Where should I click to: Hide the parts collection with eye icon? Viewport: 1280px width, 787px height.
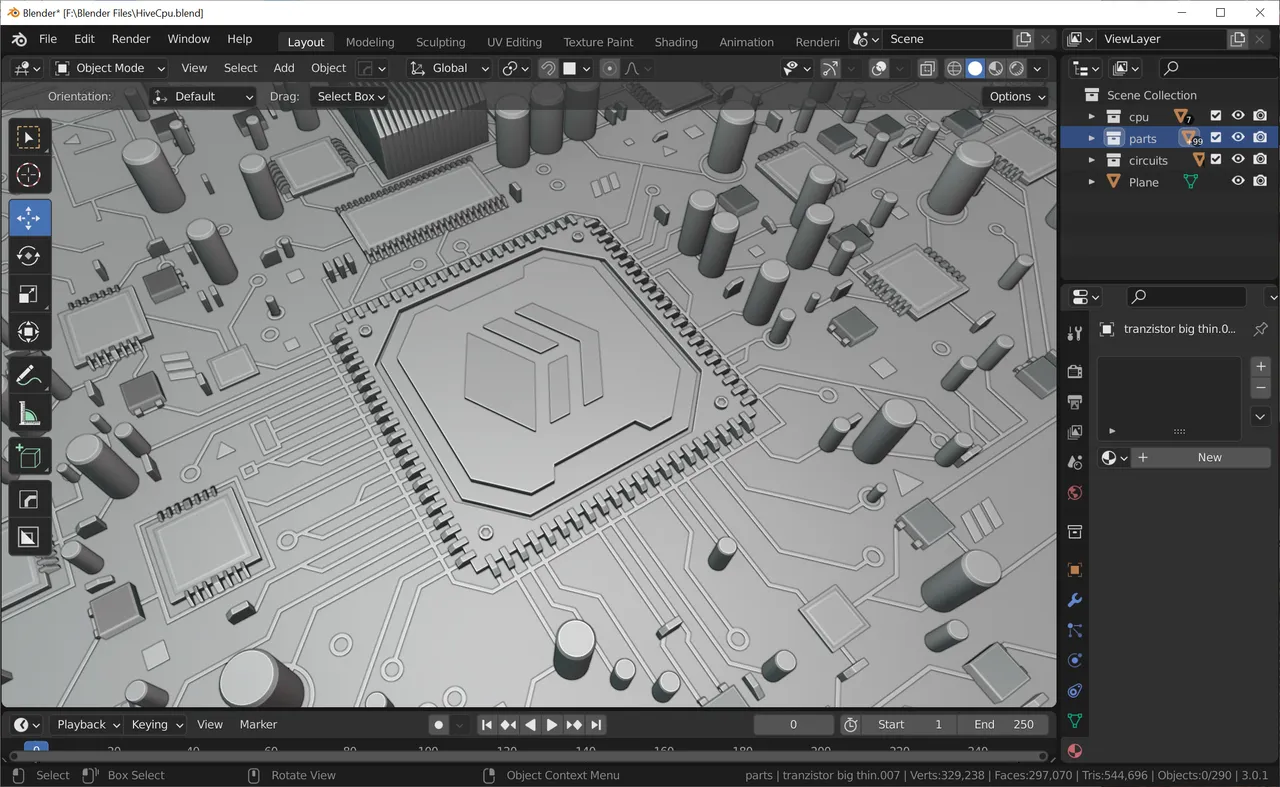[x=1238, y=138]
